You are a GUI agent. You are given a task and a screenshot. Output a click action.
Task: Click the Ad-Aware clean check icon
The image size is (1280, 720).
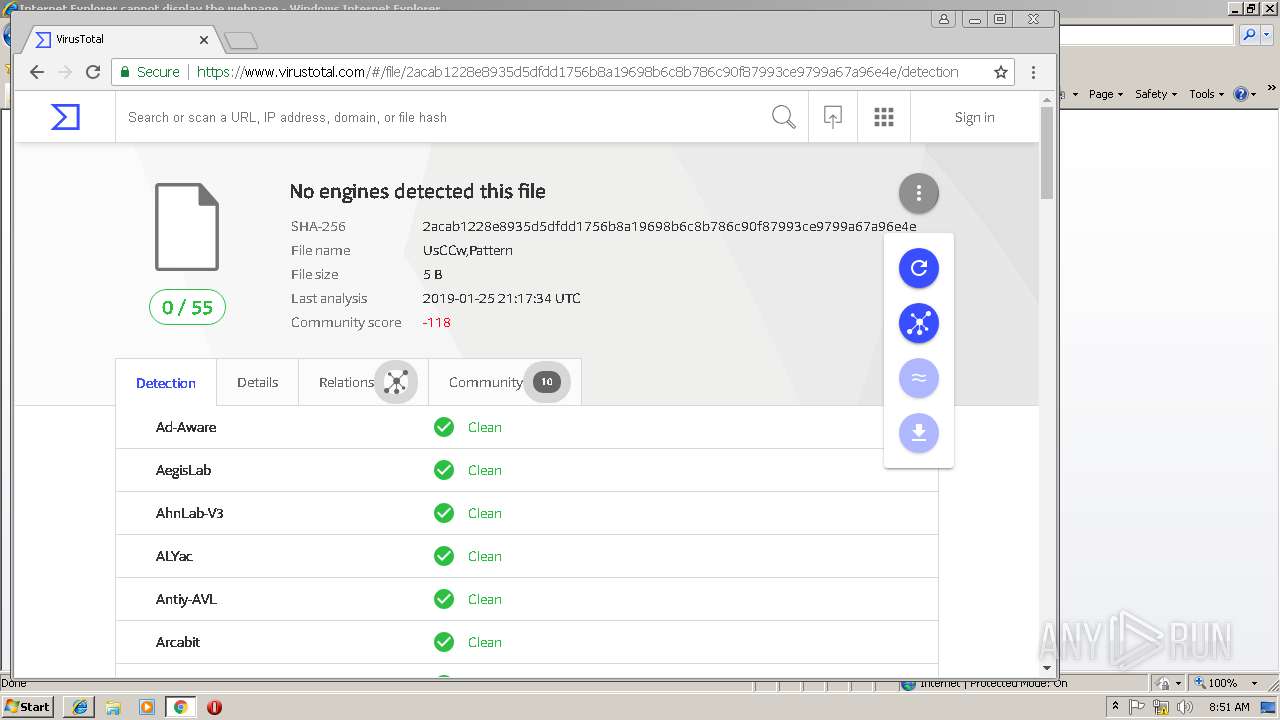444,427
